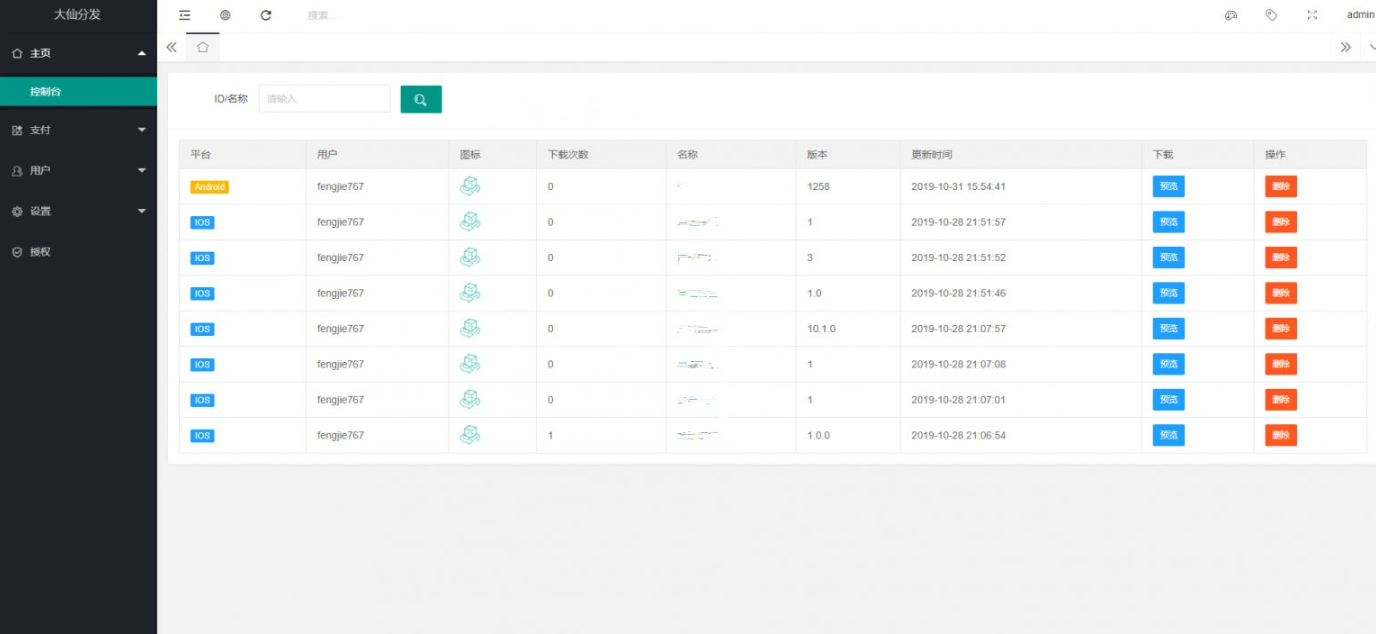Viewport: 1376px width, 634px height.
Task: Focus the ID/名称 input field
Action: click(x=324, y=99)
